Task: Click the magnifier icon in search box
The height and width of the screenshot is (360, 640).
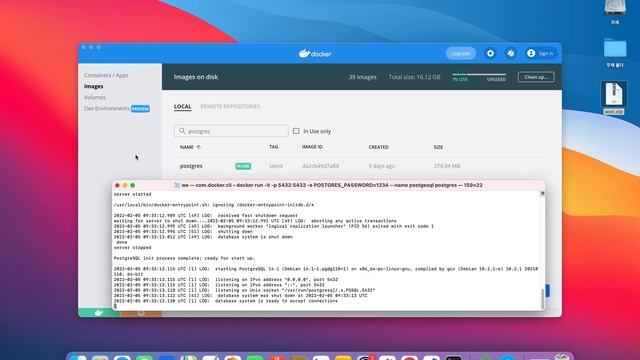Action: pos(182,131)
